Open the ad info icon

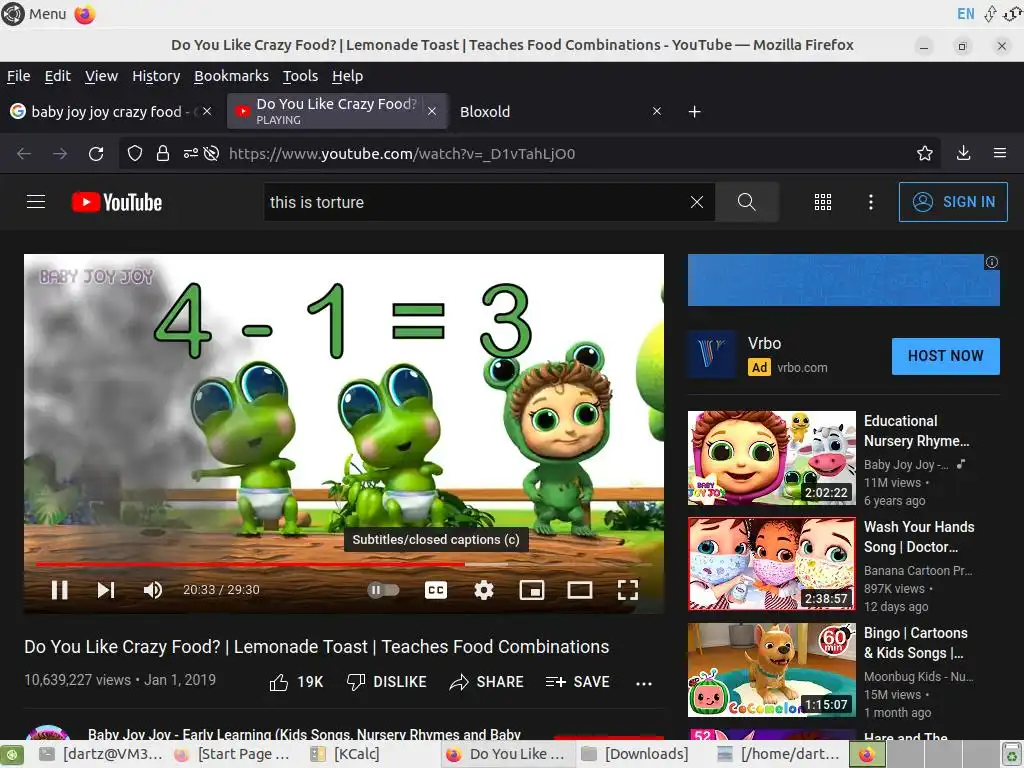(991, 262)
